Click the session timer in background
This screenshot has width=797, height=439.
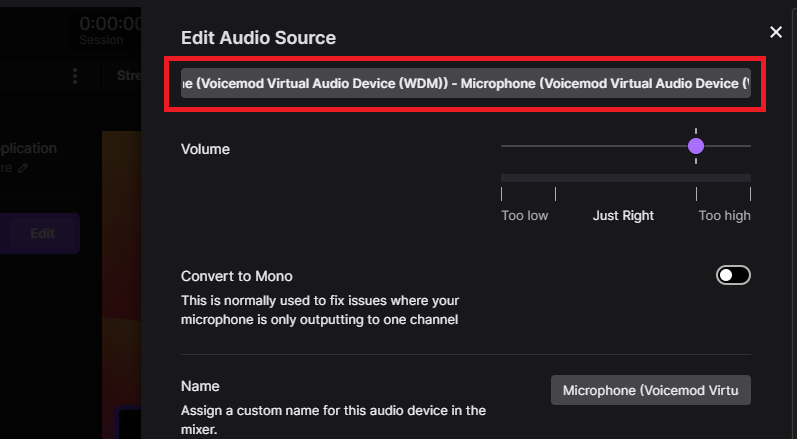pos(110,24)
